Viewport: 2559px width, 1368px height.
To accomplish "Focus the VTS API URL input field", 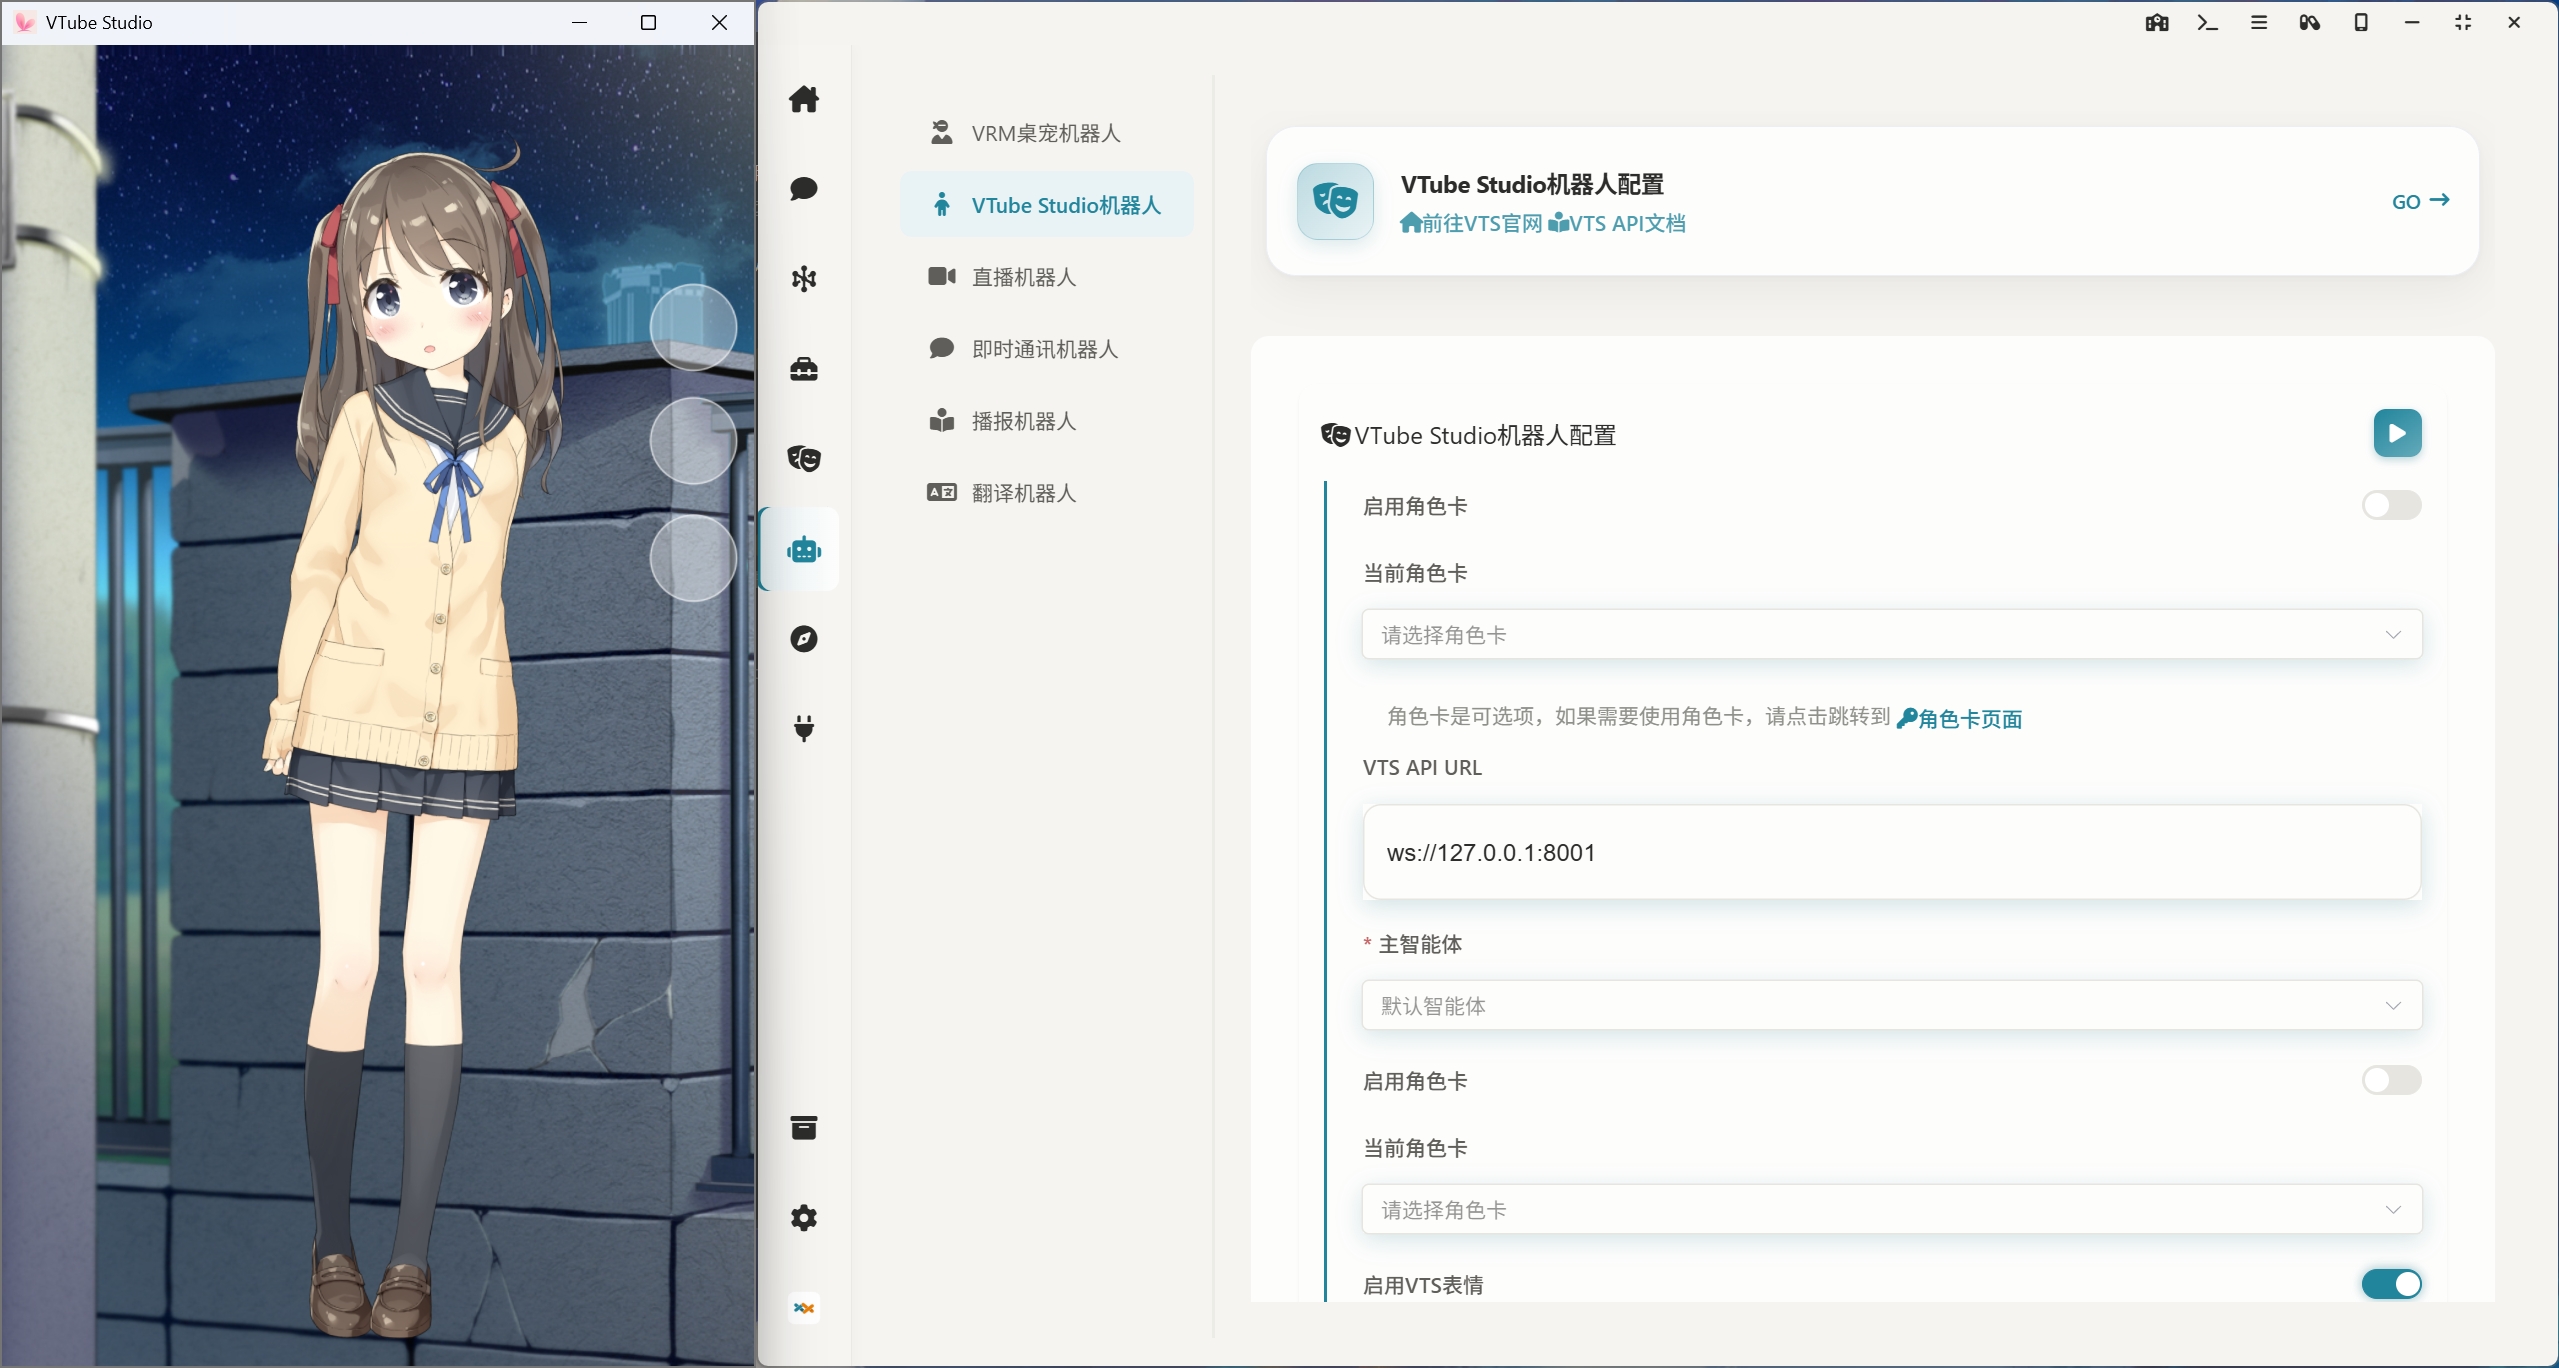I will point(1892,852).
